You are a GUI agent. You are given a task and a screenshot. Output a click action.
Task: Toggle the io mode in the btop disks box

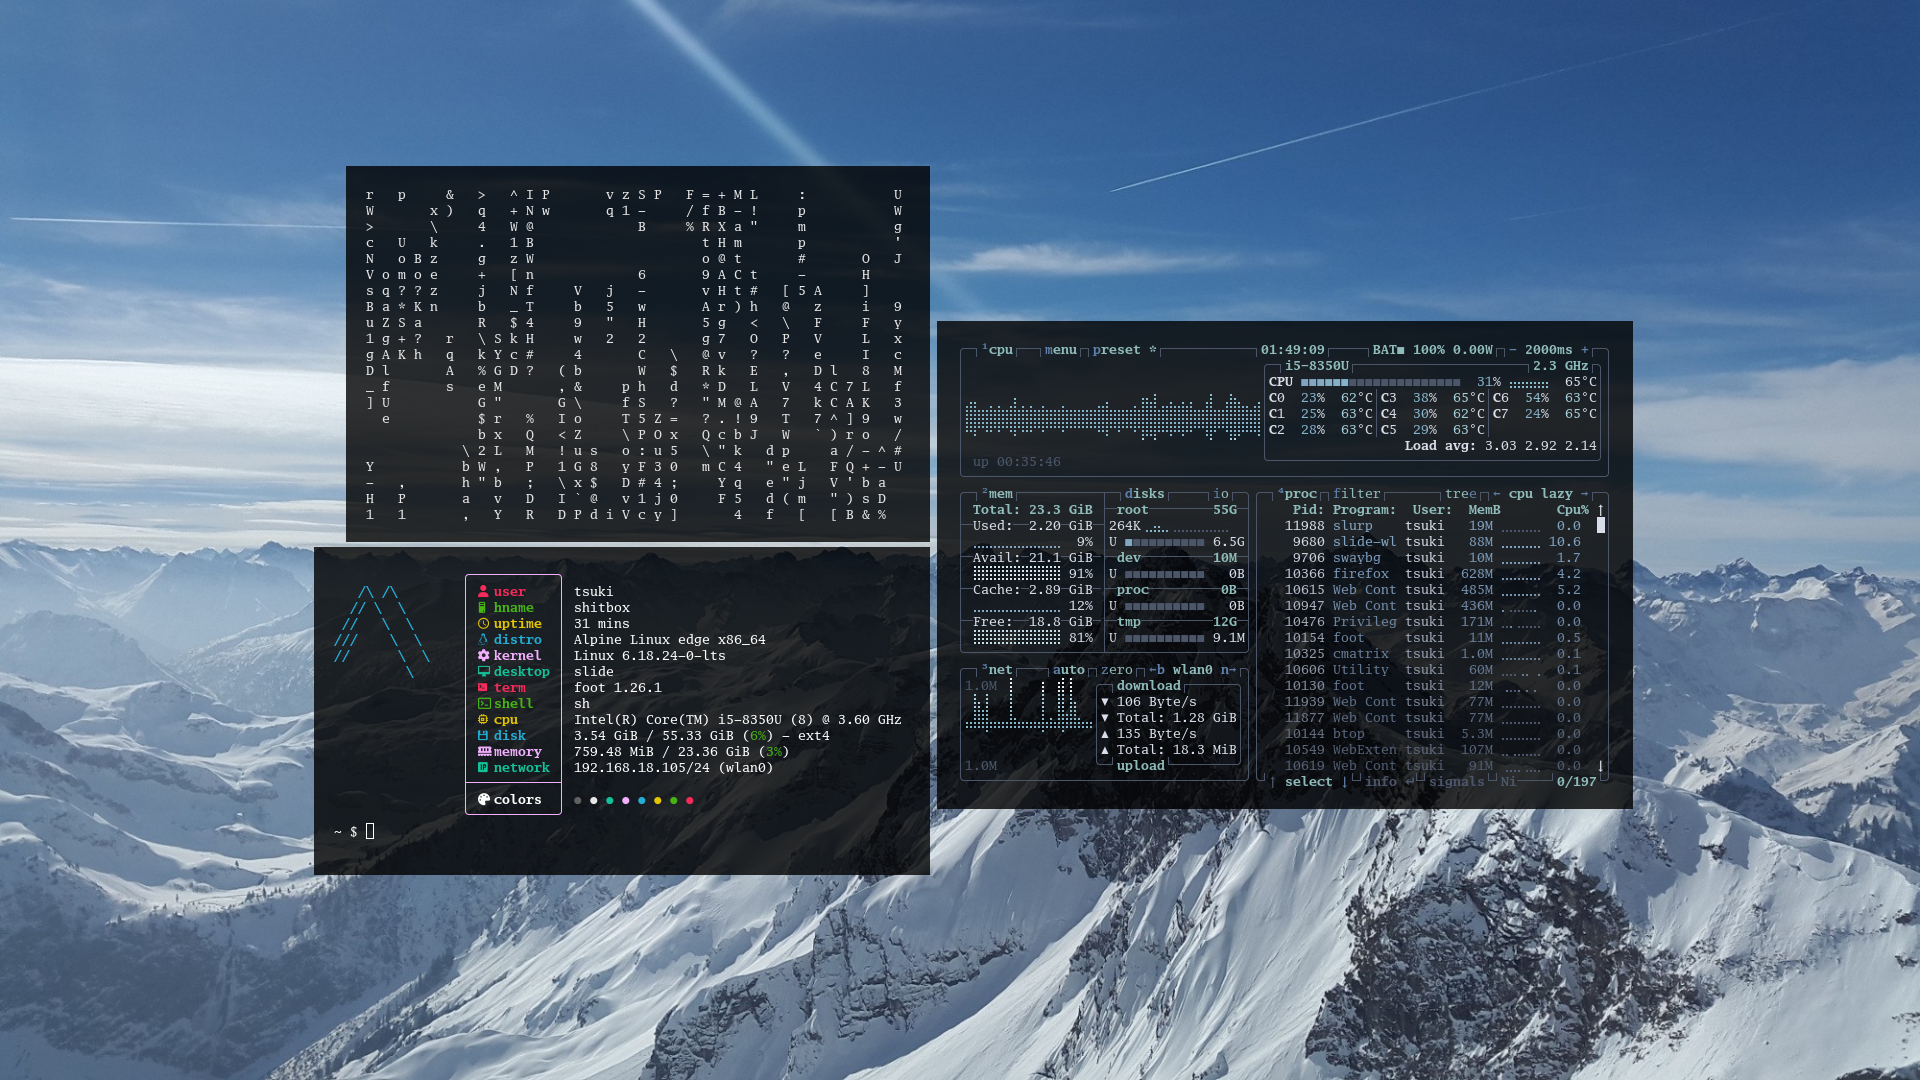pos(1220,494)
